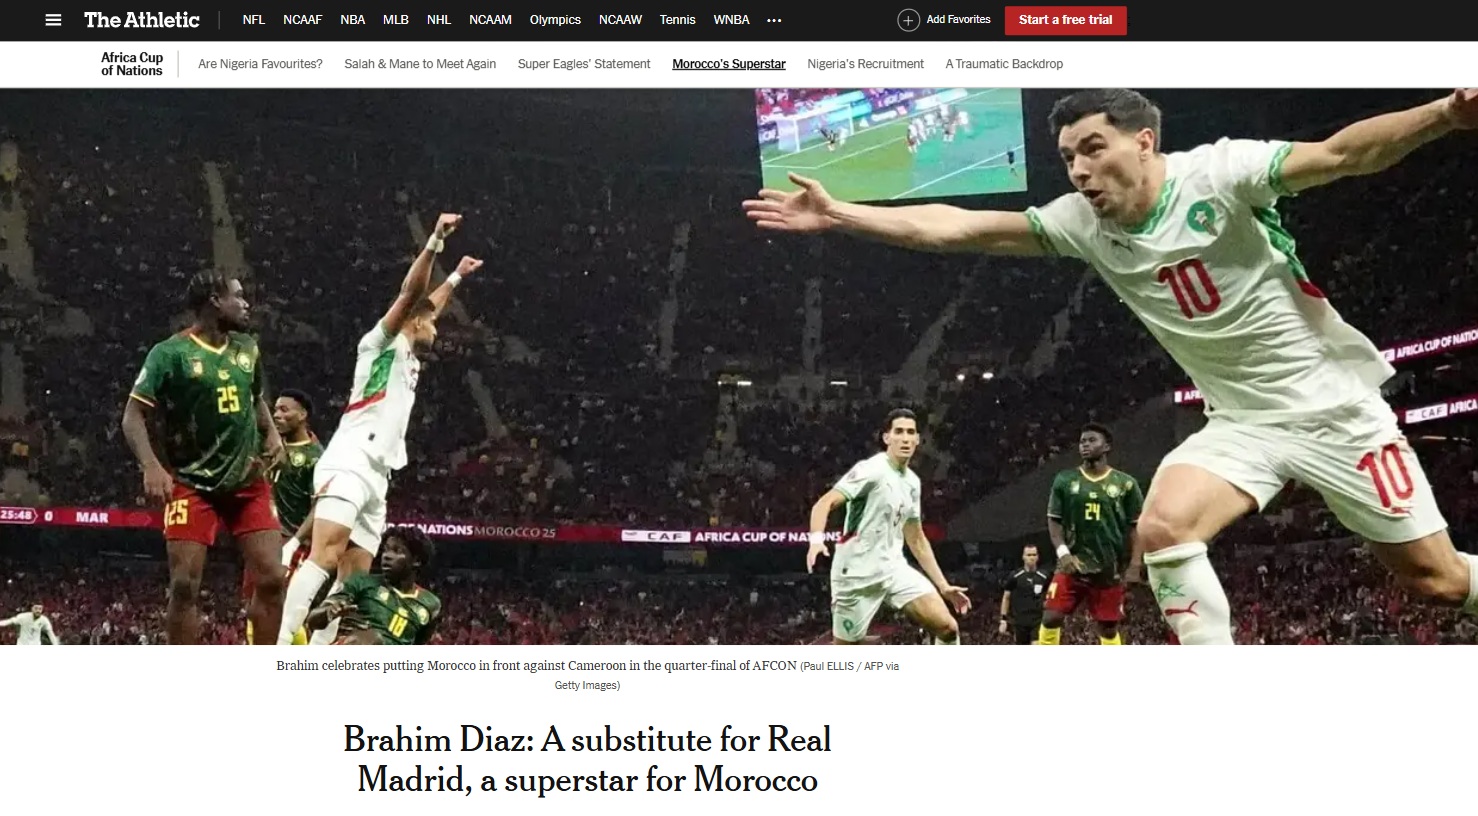
Task: Click the Brahim Diaz hero photo
Action: [x=739, y=366]
